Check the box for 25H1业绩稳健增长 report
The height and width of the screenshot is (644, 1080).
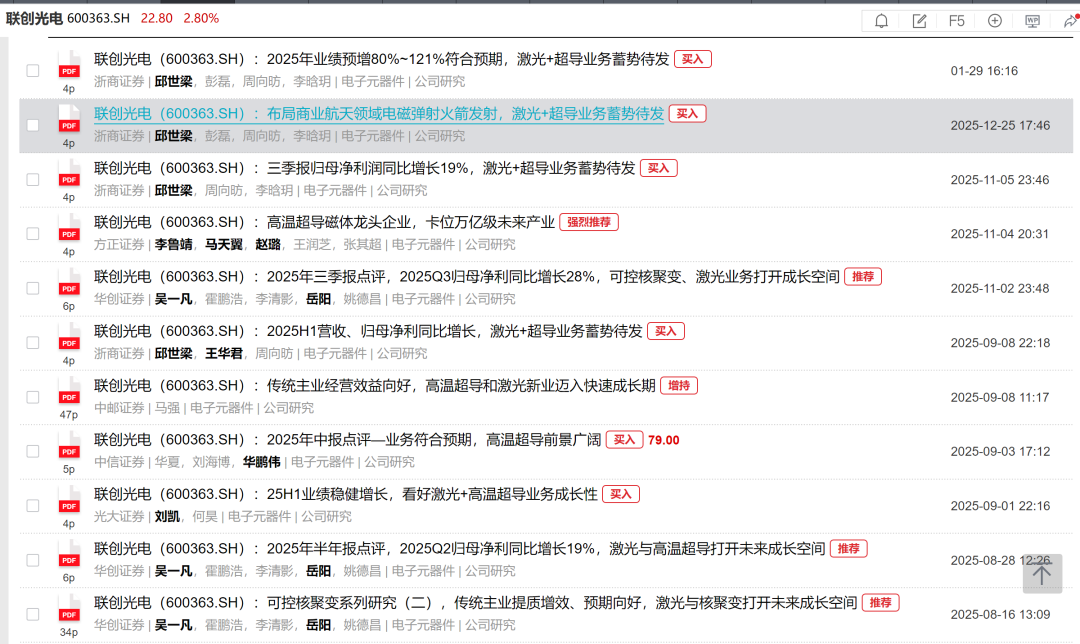click(32, 506)
